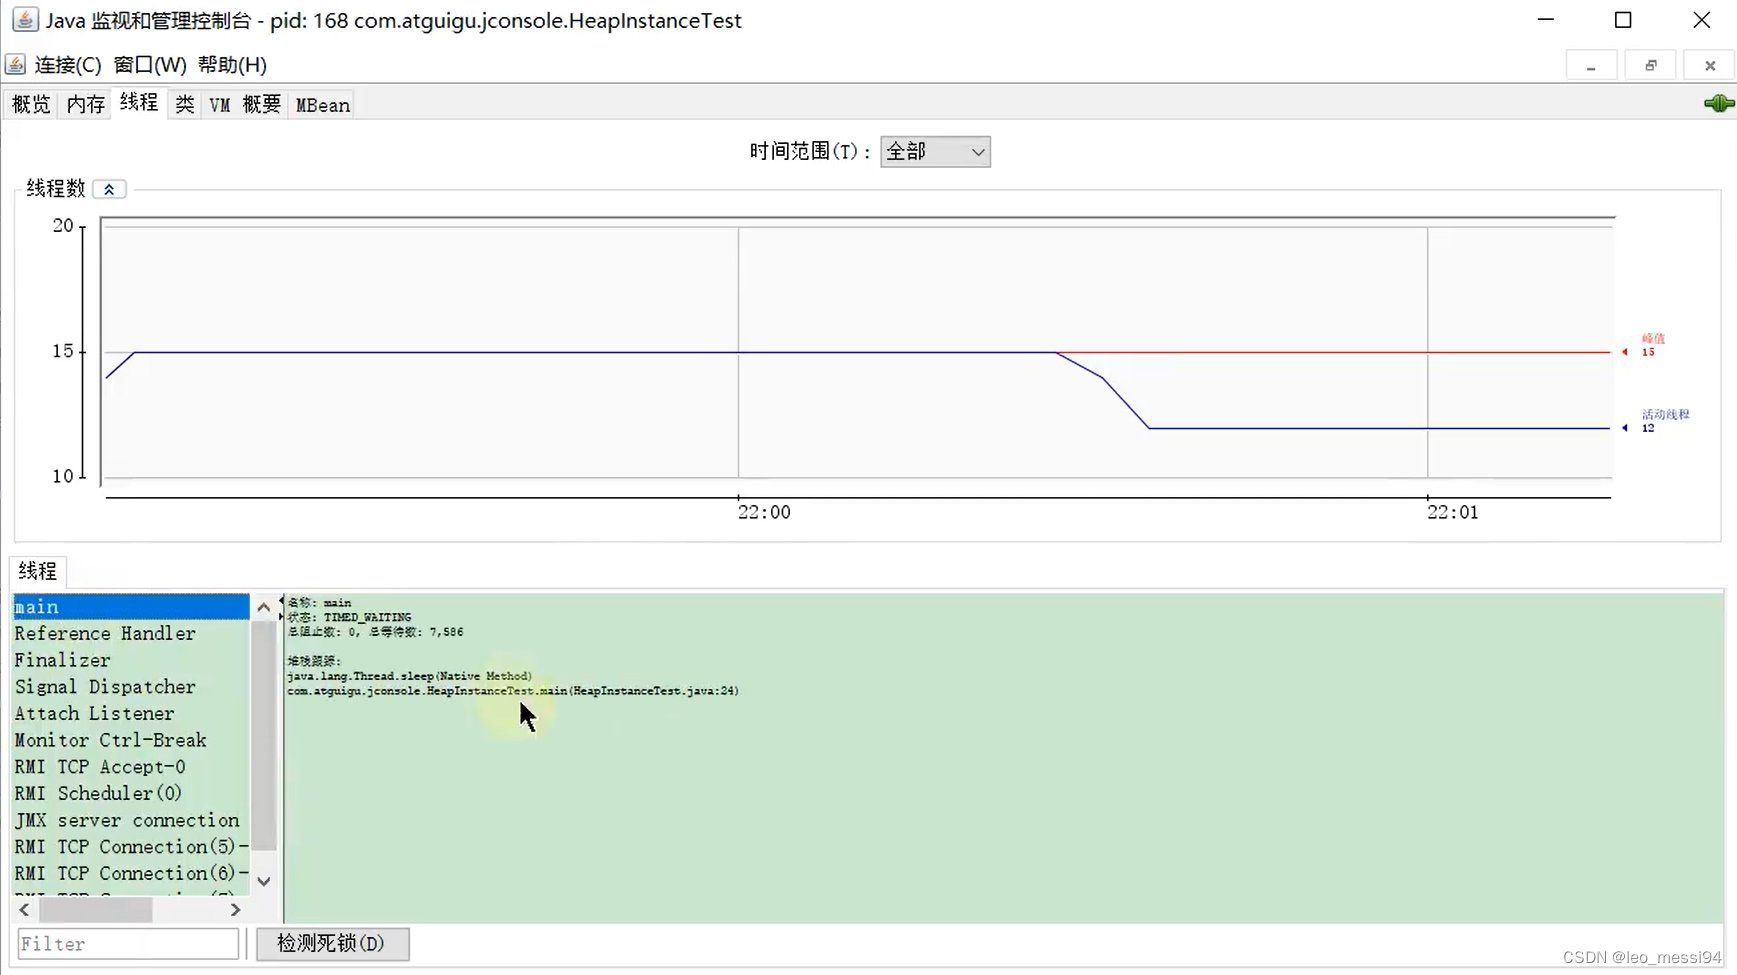Click the TIMED_WAITING state text
The image size is (1737, 975).
pyautogui.click(x=367, y=618)
